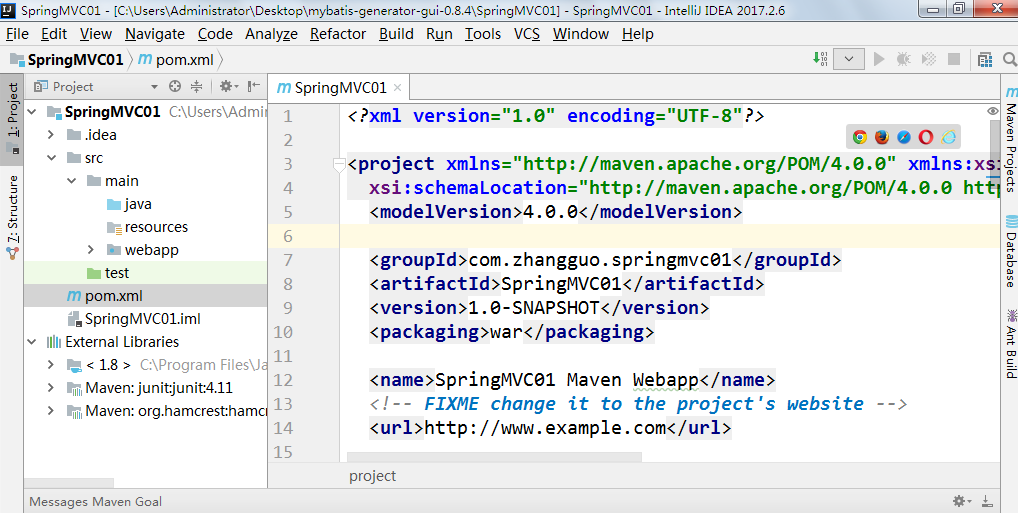1018x513 pixels.
Task: Toggle the Maven Projects side panel
Action: (1010, 139)
